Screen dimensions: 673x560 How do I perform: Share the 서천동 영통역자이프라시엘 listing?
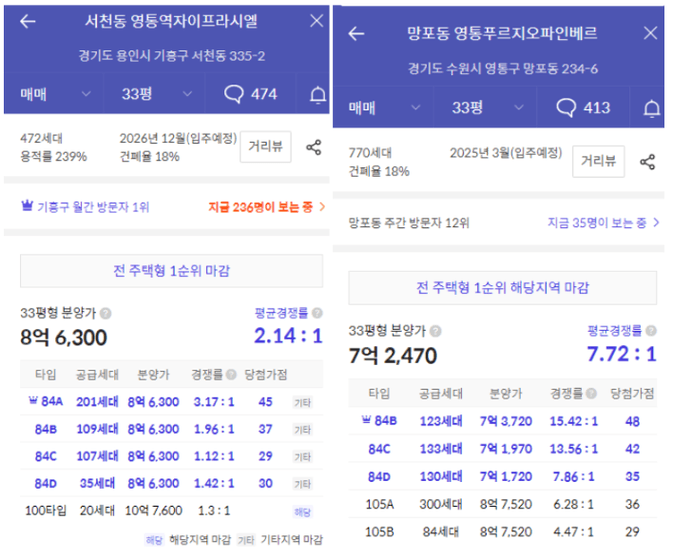click(x=313, y=147)
